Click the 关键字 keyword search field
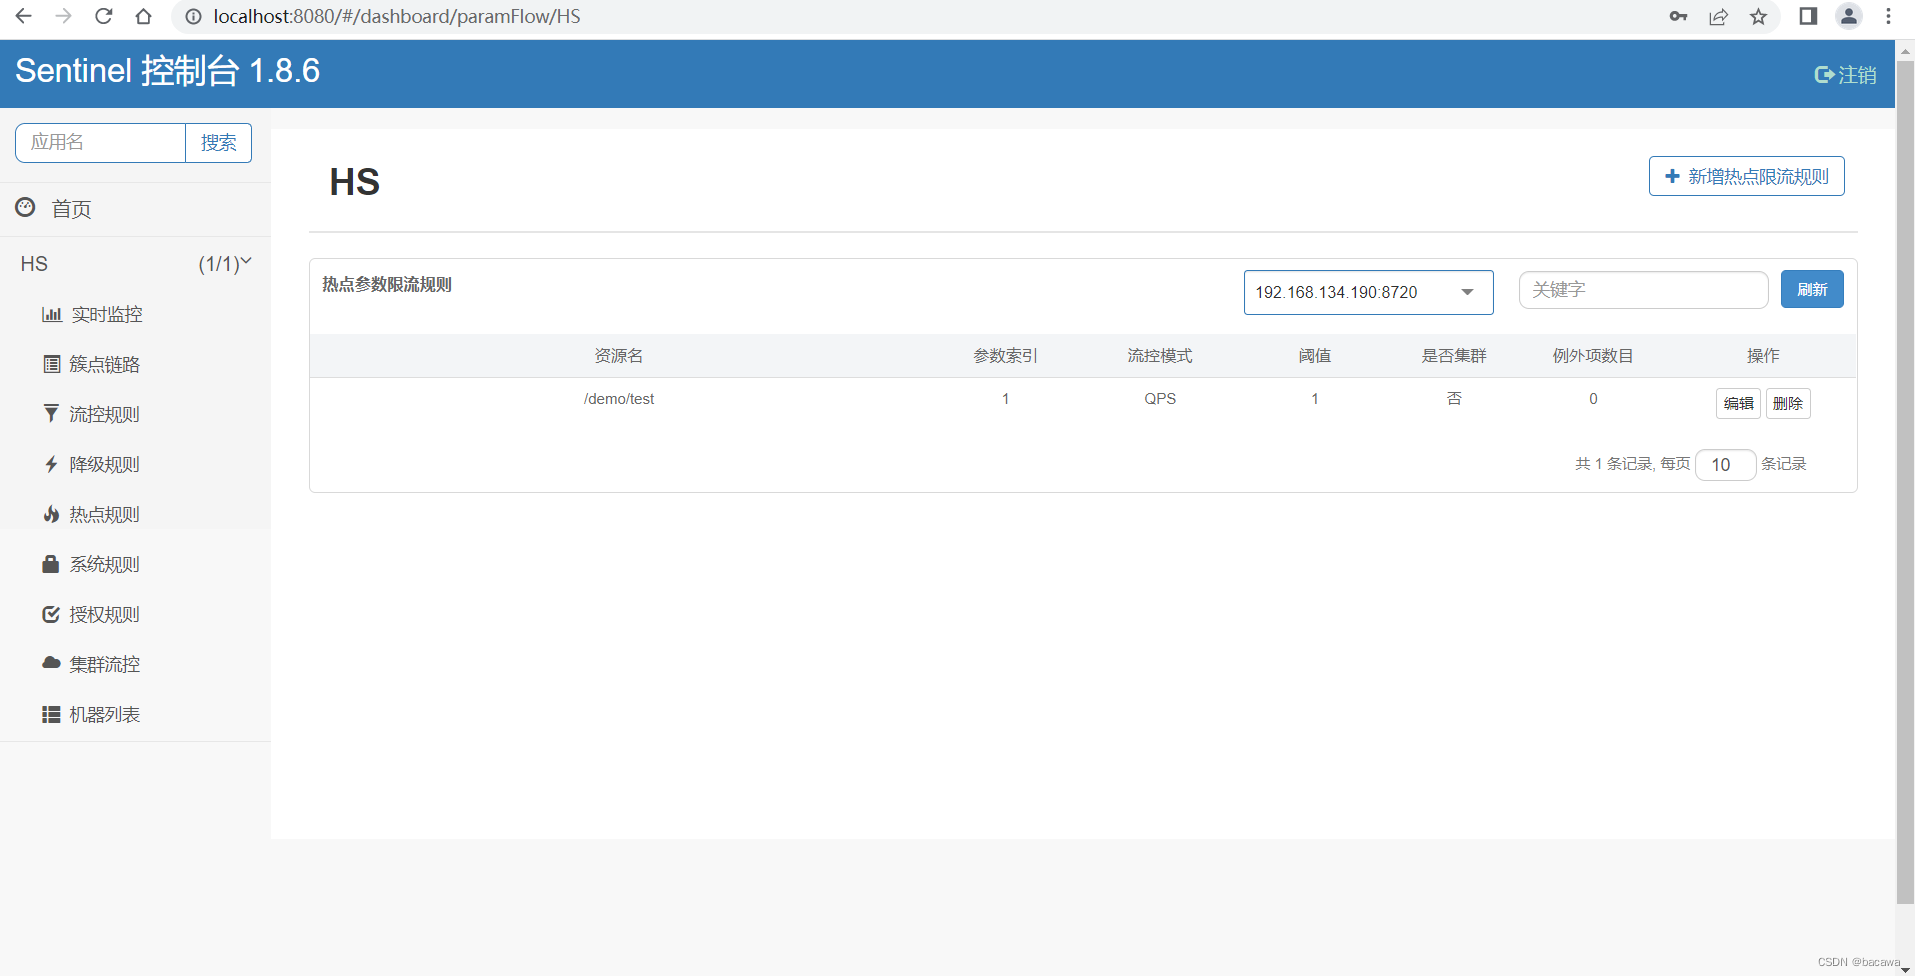This screenshot has height=976, width=1915. [x=1642, y=289]
